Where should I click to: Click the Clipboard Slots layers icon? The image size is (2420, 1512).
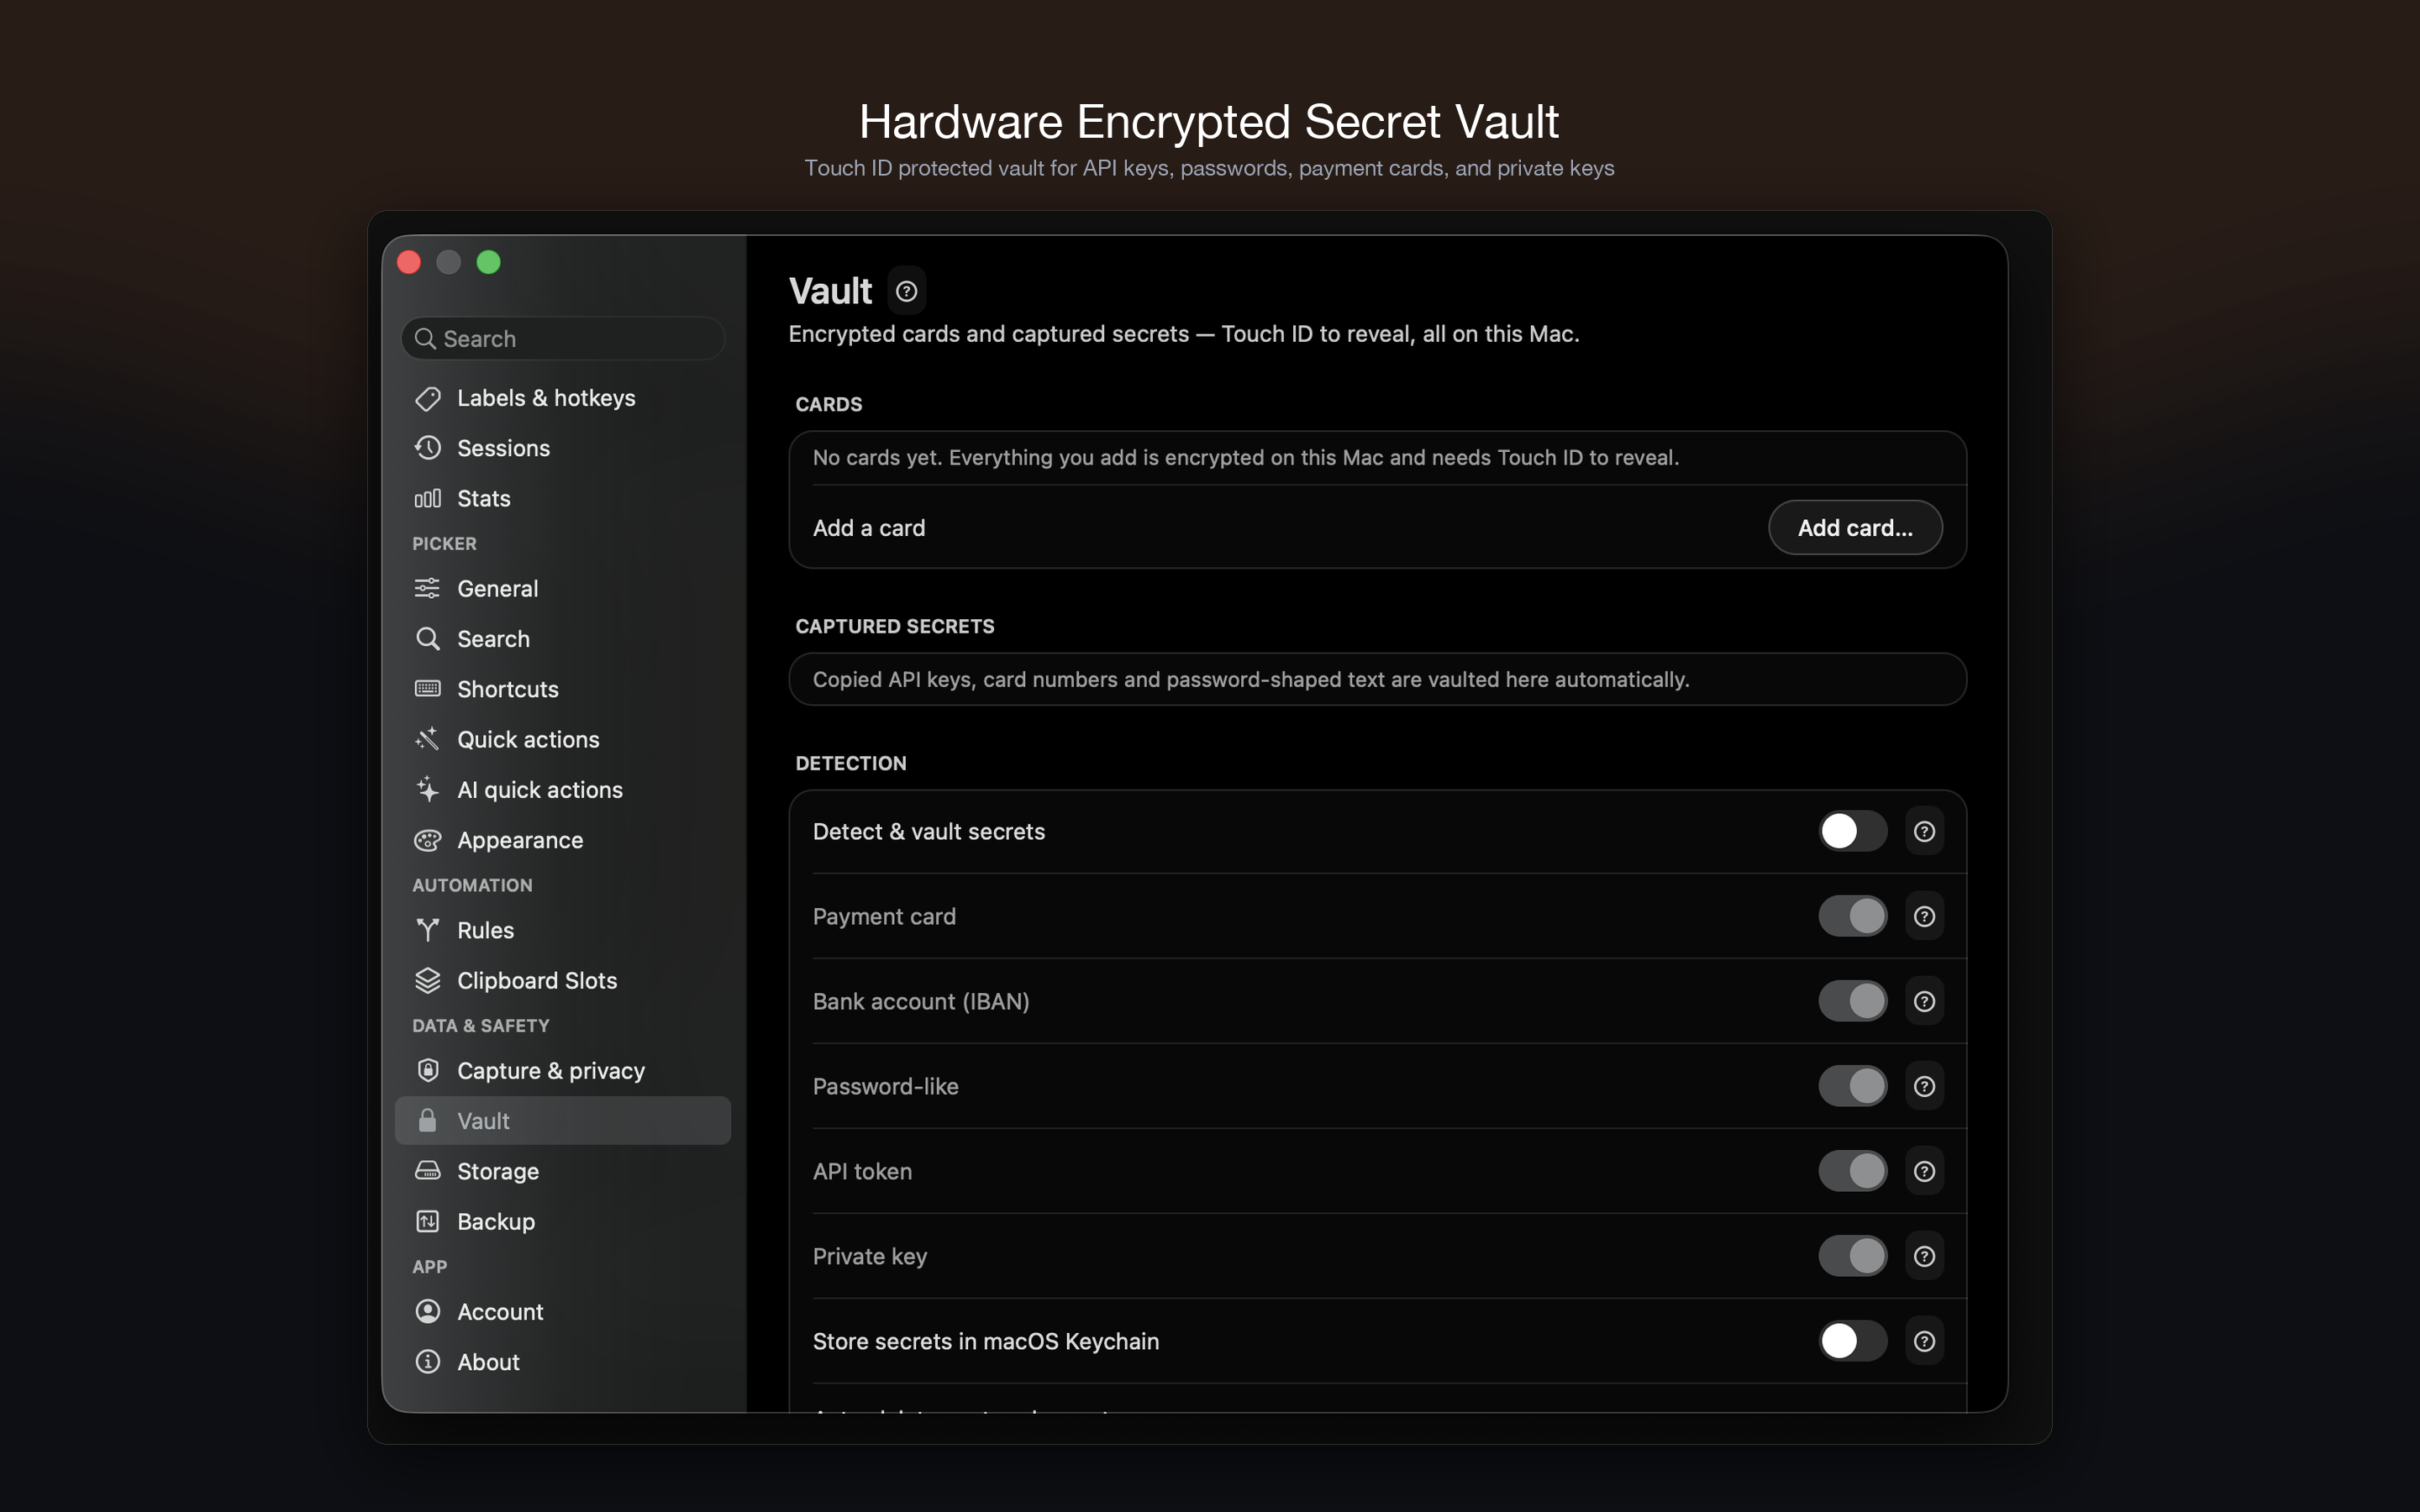click(427, 980)
